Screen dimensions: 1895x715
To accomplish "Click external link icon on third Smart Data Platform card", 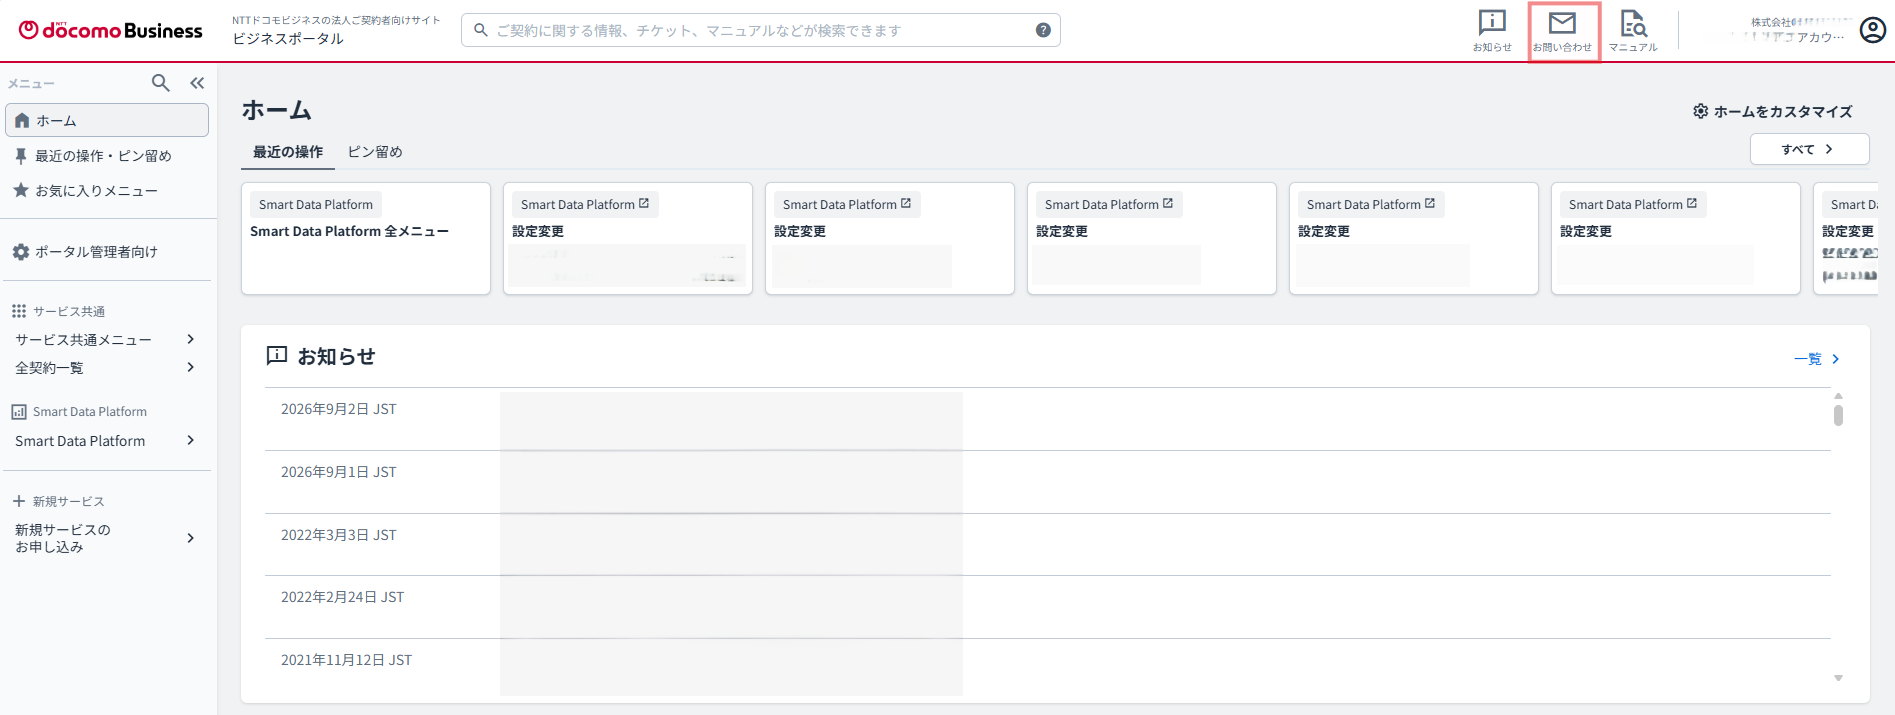I will (x=906, y=203).
